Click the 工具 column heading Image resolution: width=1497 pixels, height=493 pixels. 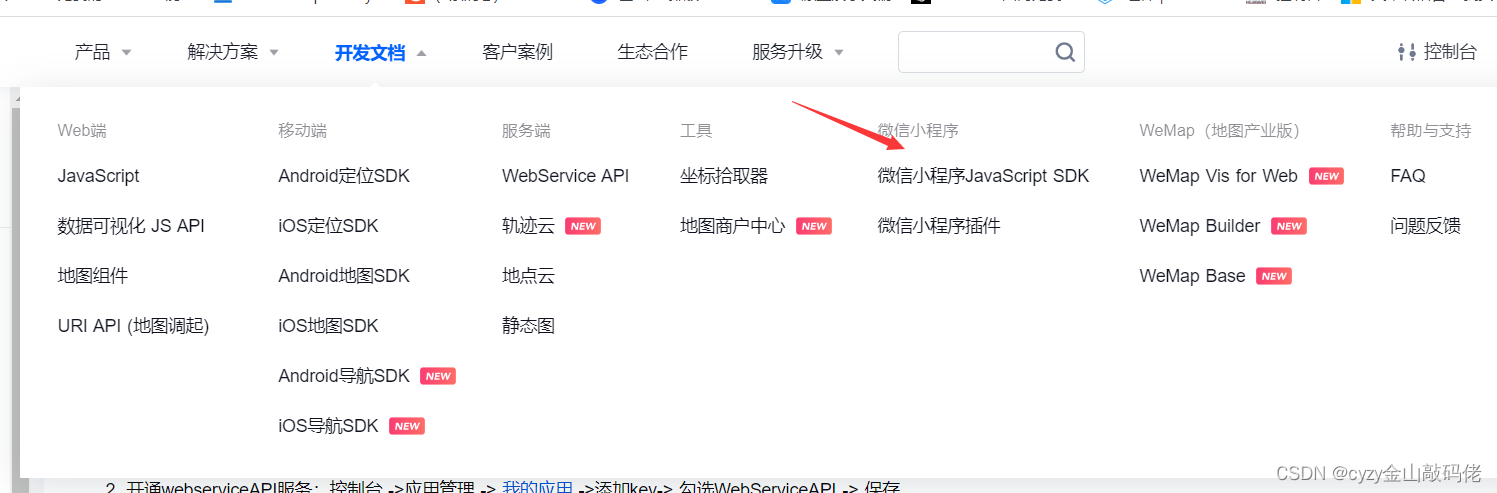(x=696, y=130)
